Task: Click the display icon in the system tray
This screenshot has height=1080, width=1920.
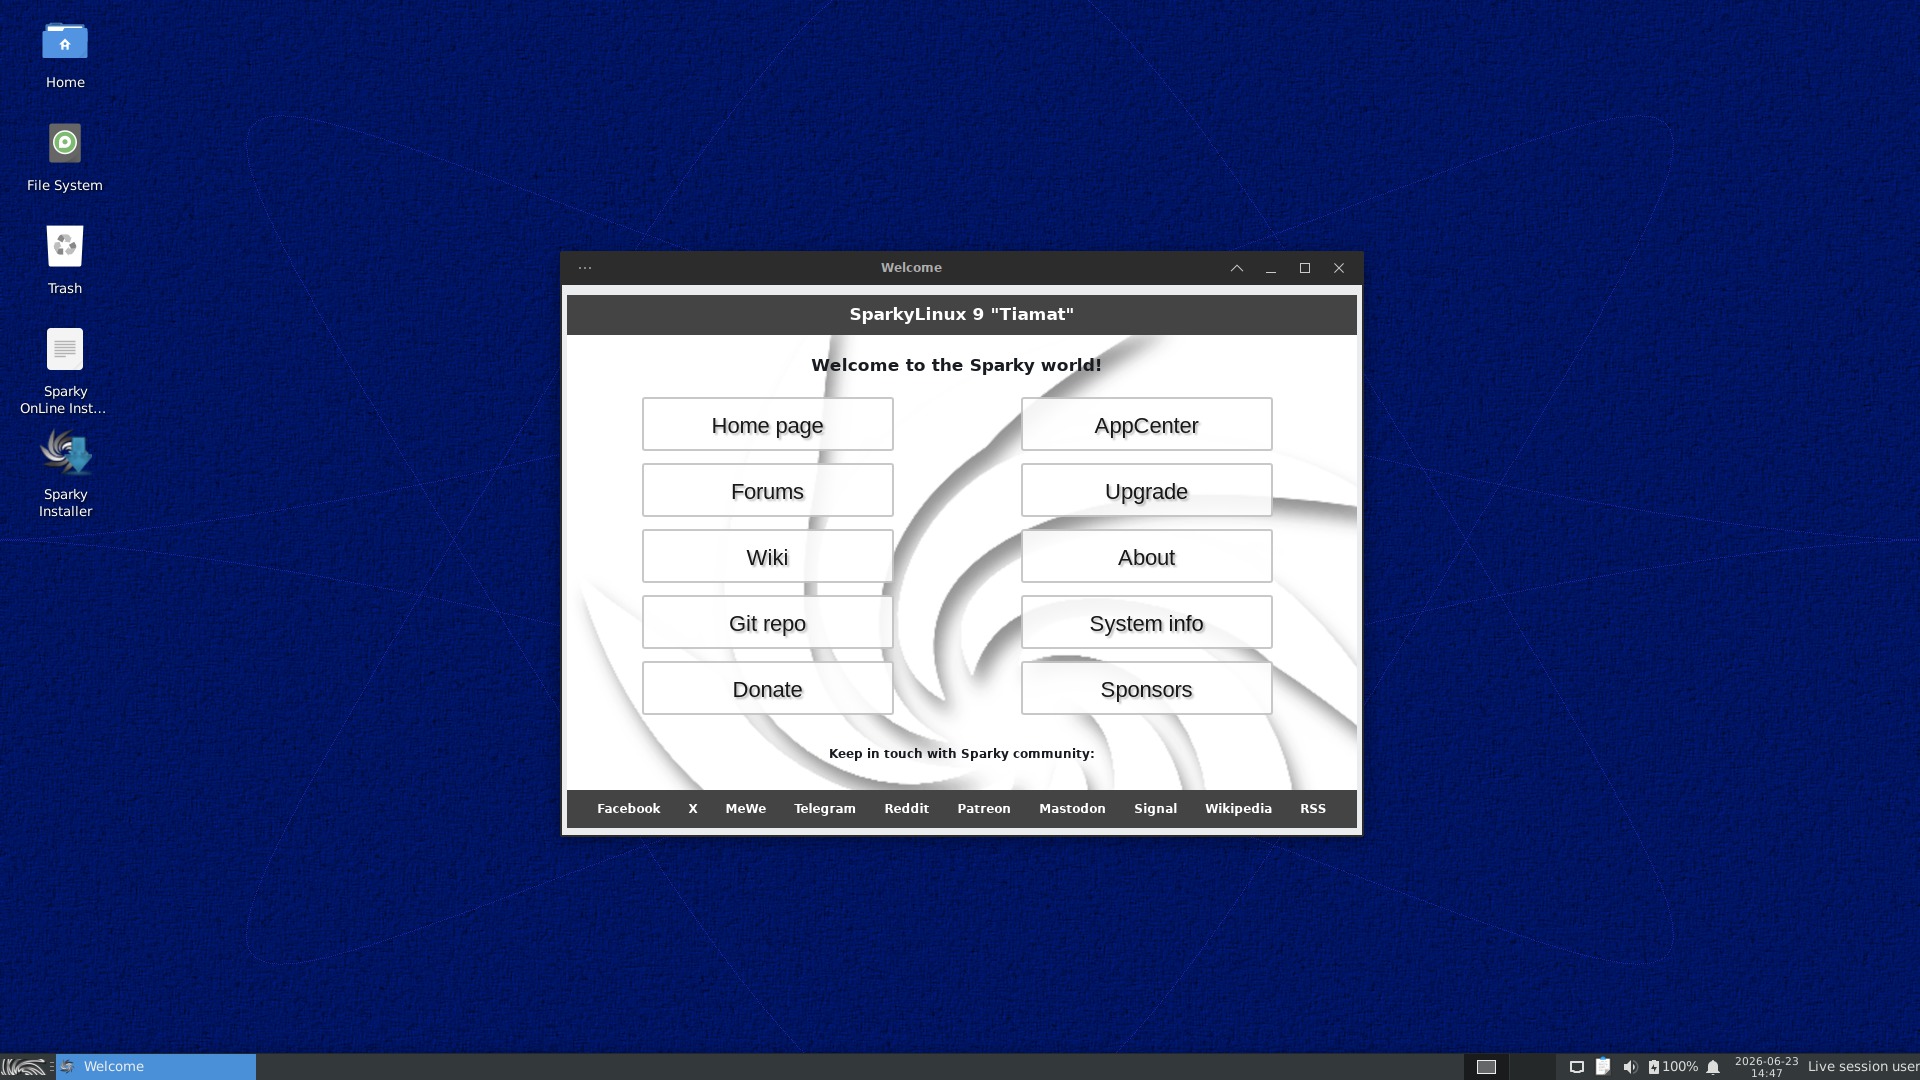Action: (1577, 1067)
